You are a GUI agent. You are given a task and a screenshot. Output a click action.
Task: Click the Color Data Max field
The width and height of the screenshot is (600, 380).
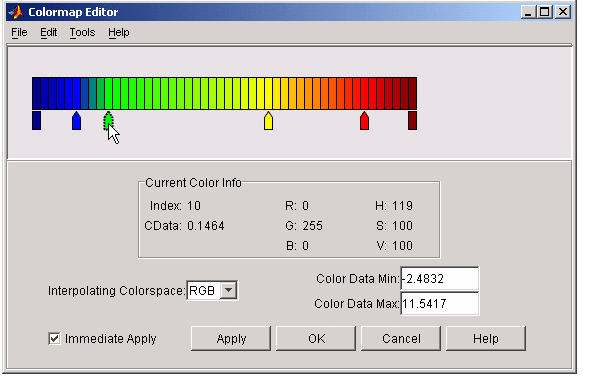coord(440,303)
